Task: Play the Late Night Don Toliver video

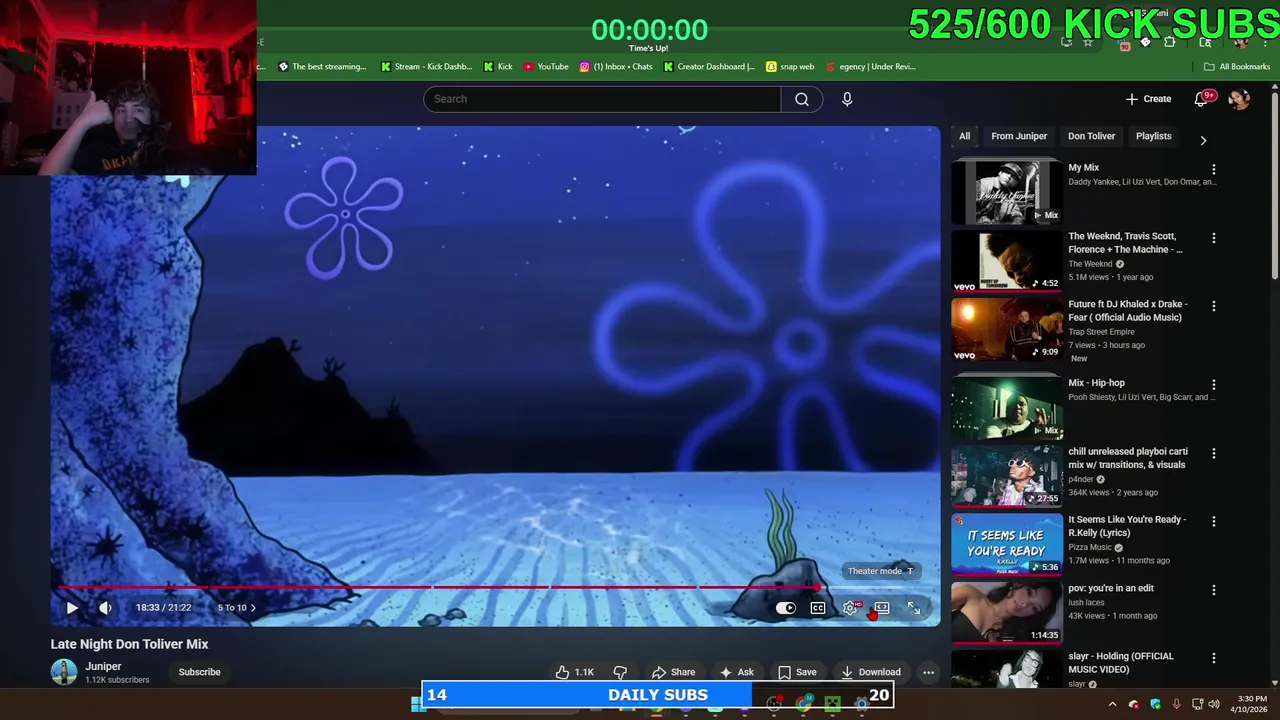Action: (x=72, y=607)
